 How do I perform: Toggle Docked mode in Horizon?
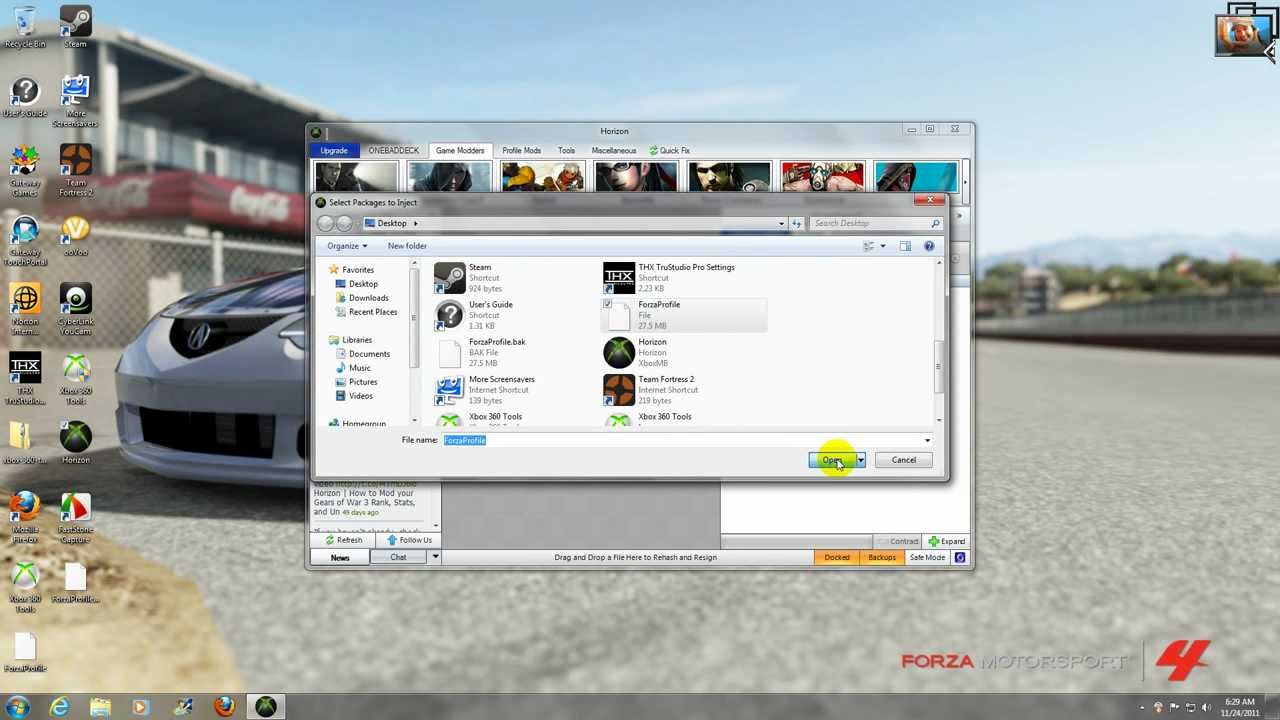(837, 557)
